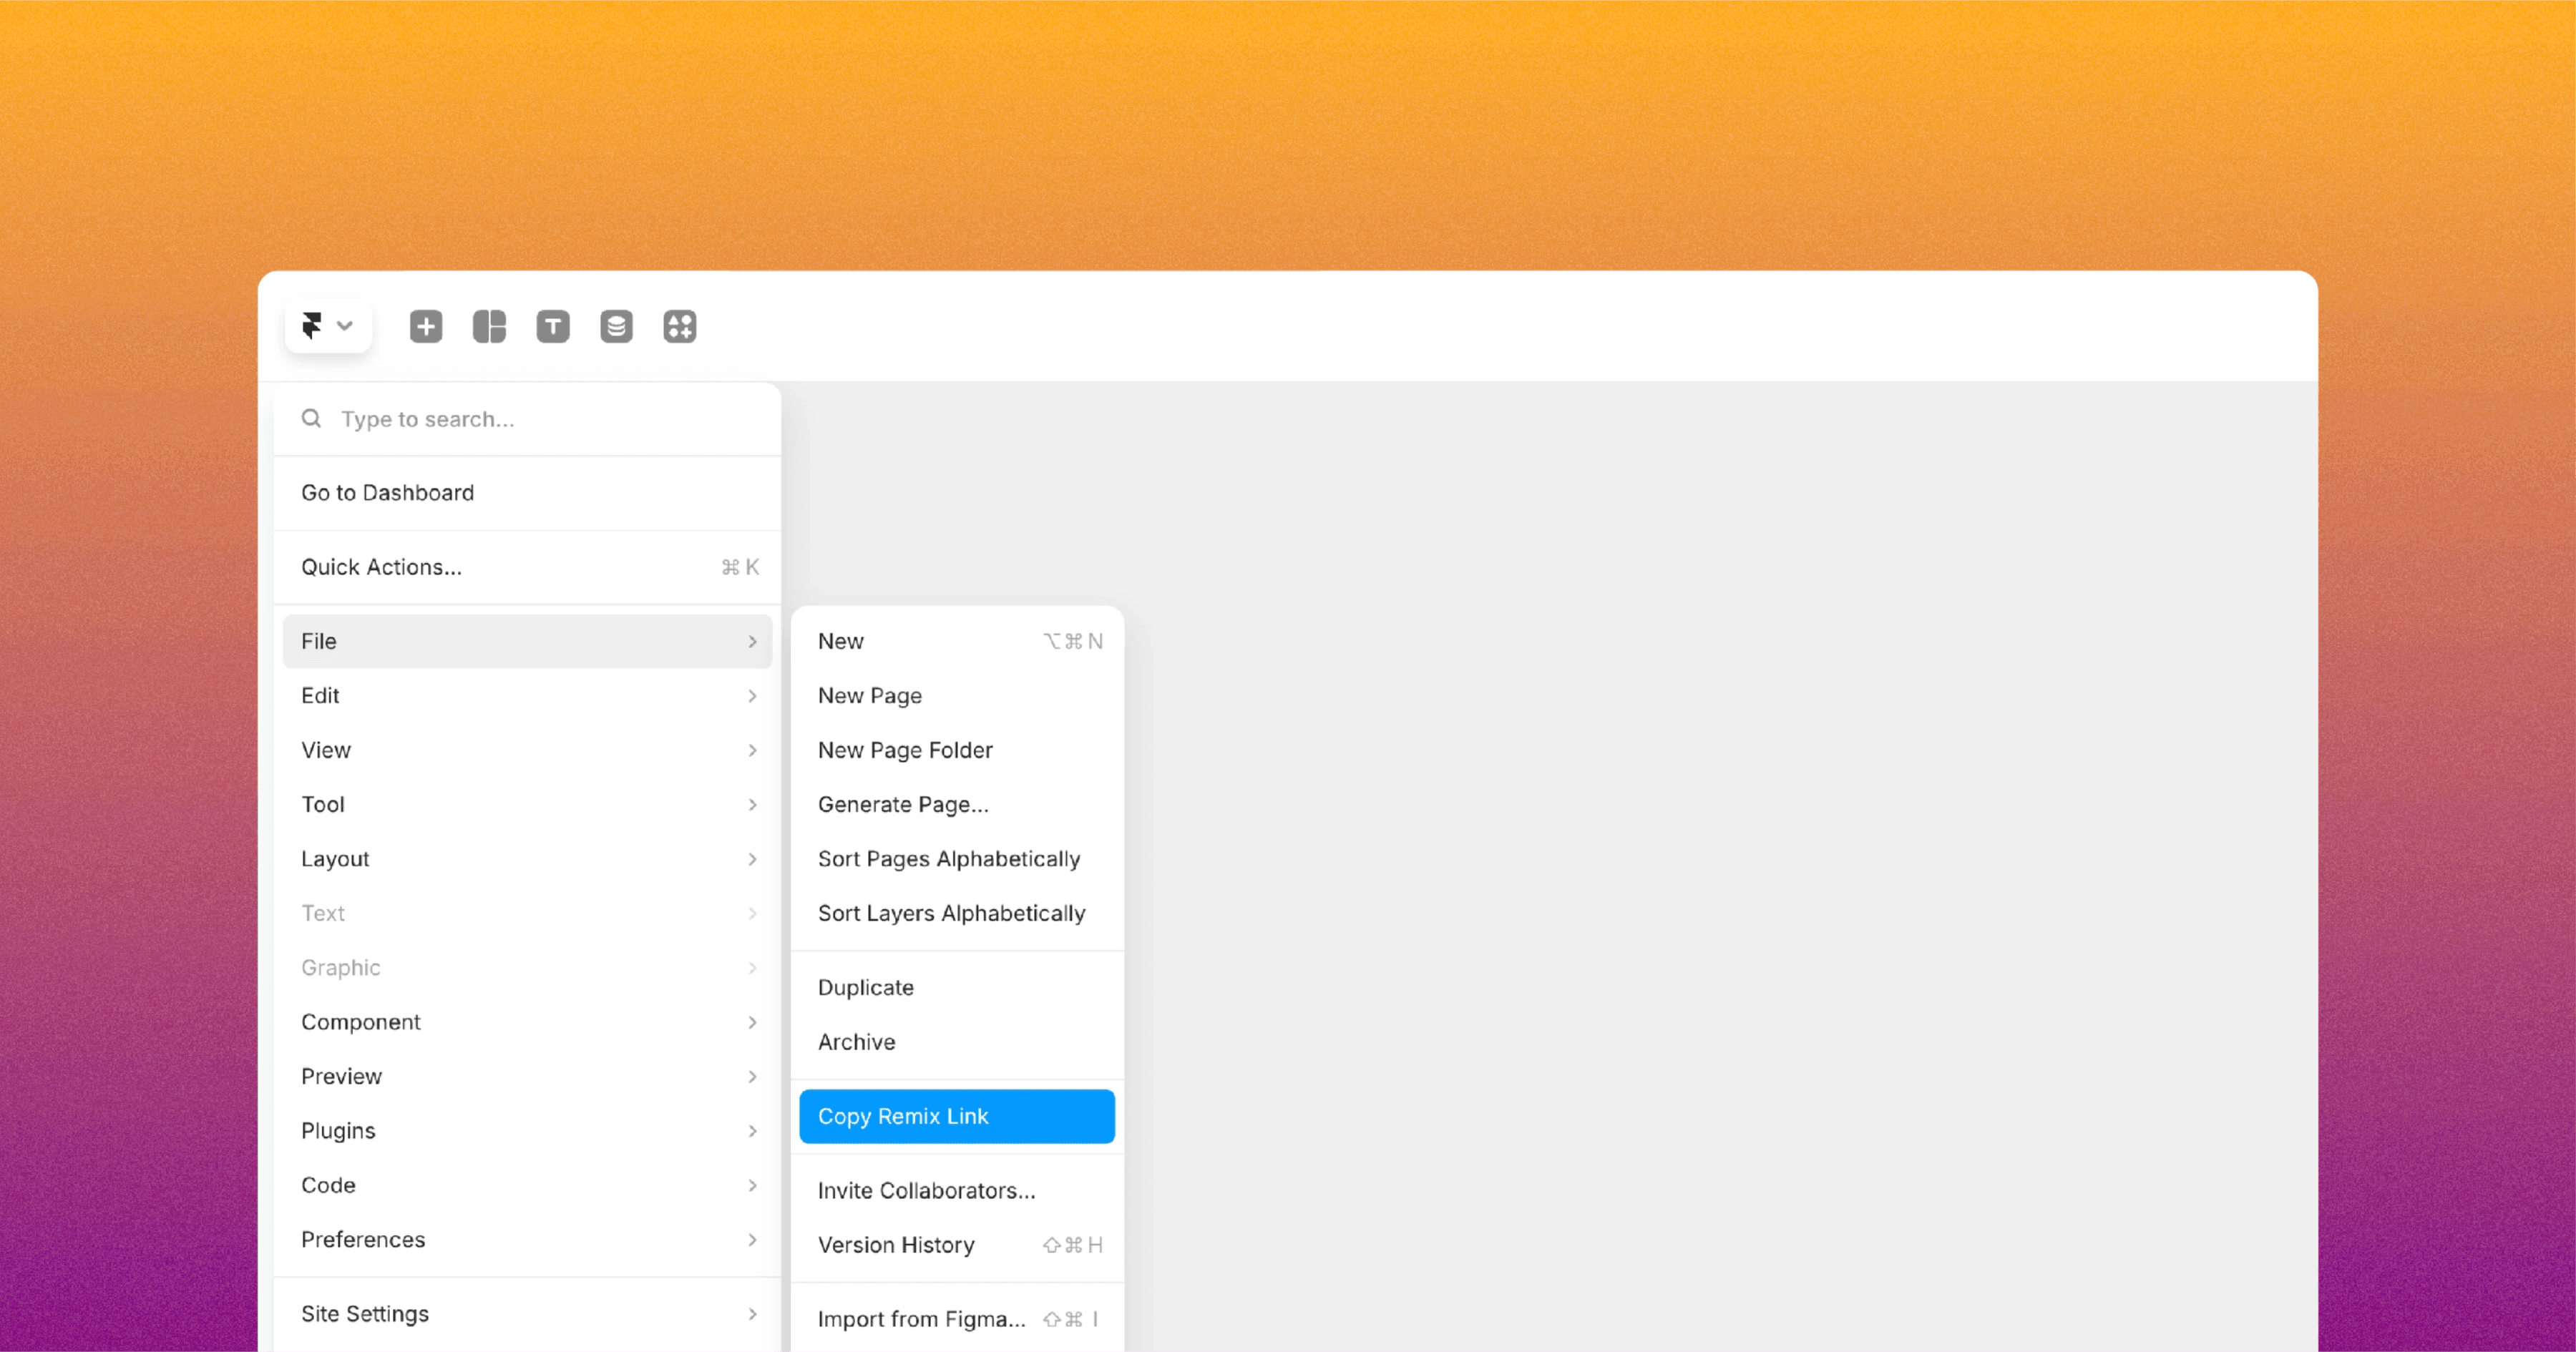2576x1352 pixels.
Task: Open the CMS database icon
Action: [x=616, y=326]
